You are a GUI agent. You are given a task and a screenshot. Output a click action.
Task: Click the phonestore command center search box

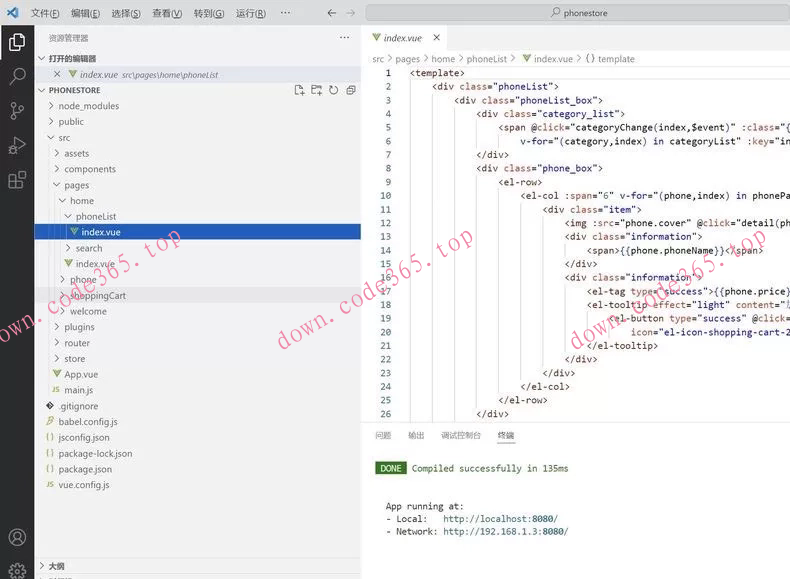(x=578, y=13)
